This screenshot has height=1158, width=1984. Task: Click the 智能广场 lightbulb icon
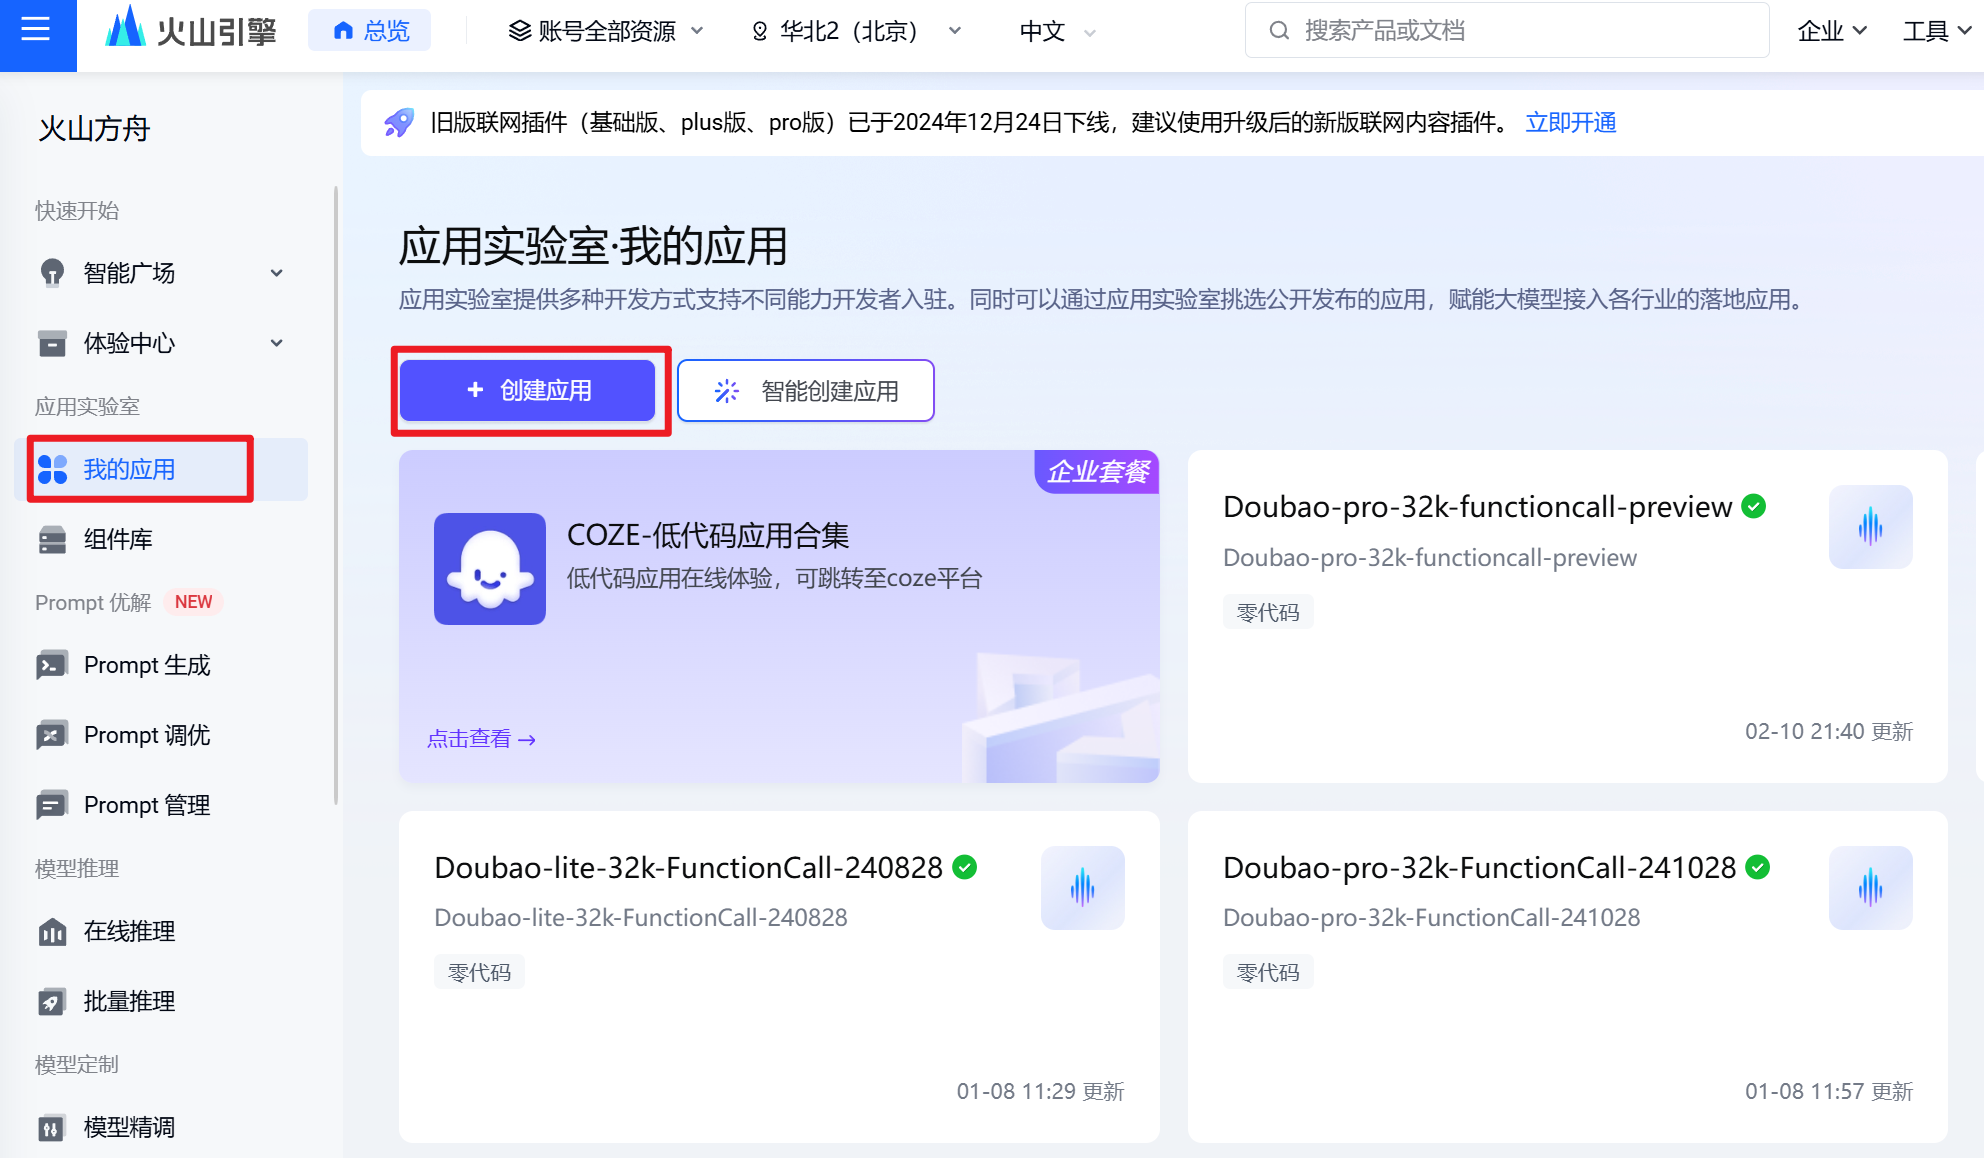click(x=52, y=273)
